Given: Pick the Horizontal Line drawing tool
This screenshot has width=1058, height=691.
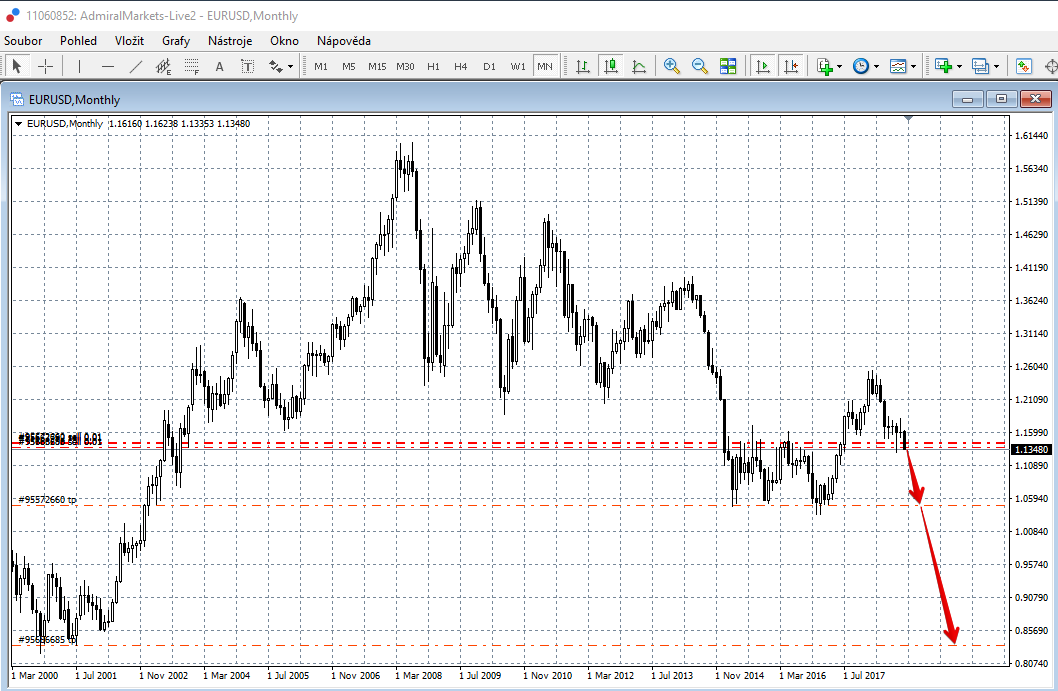Looking at the screenshot, I should 108,66.
